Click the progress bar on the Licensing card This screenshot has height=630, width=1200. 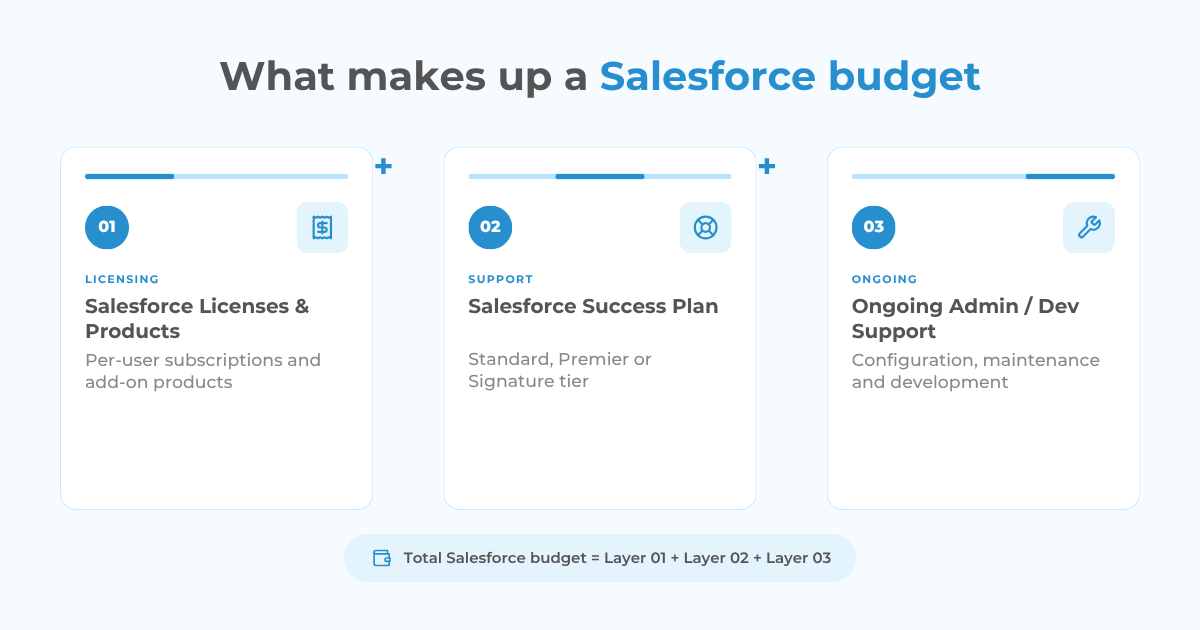(216, 176)
